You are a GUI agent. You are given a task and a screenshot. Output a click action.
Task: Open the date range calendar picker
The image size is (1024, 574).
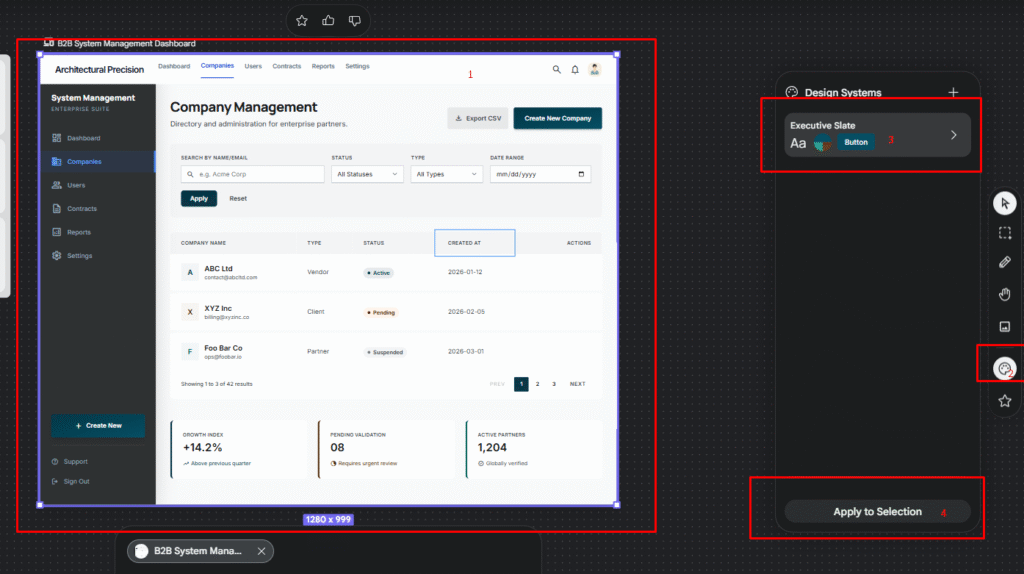point(582,174)
